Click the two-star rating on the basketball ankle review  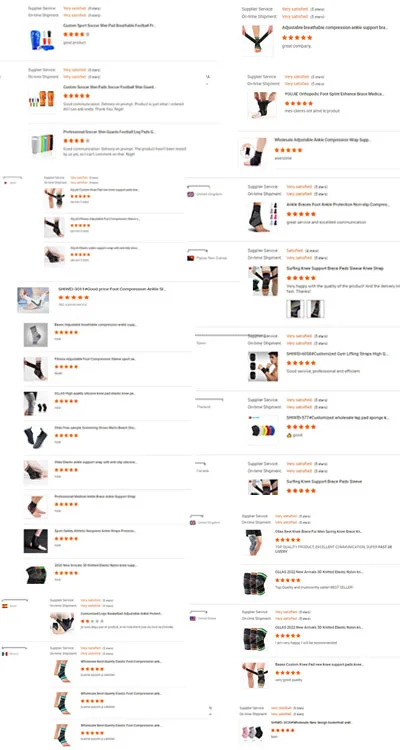(x=92, y=621)
